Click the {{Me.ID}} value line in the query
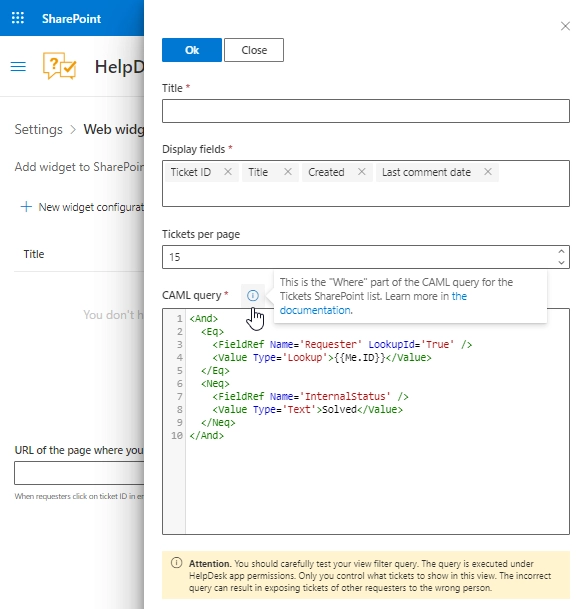 (322, 357)
